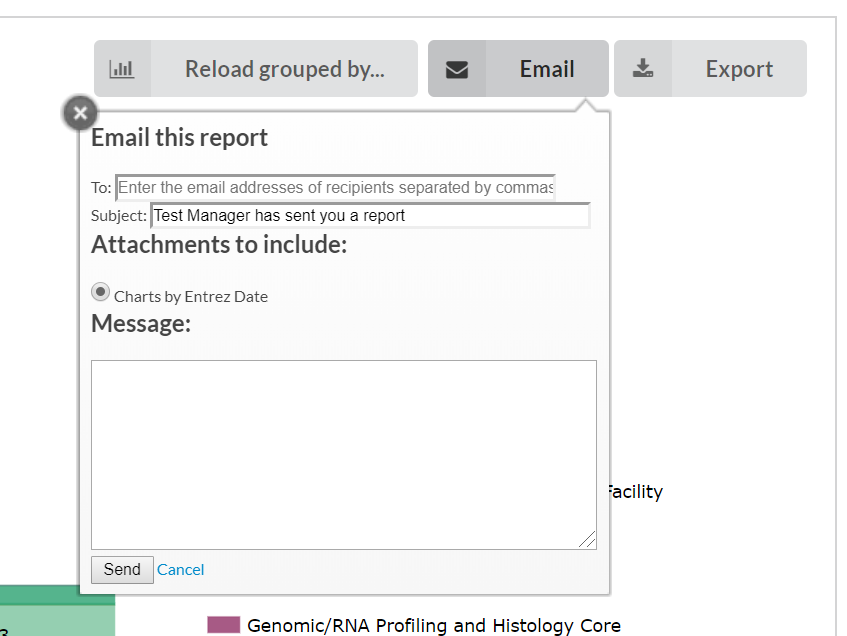This screenshot has width=847, height=636.
Task: Click the Email button label
Action: point(547,69)
